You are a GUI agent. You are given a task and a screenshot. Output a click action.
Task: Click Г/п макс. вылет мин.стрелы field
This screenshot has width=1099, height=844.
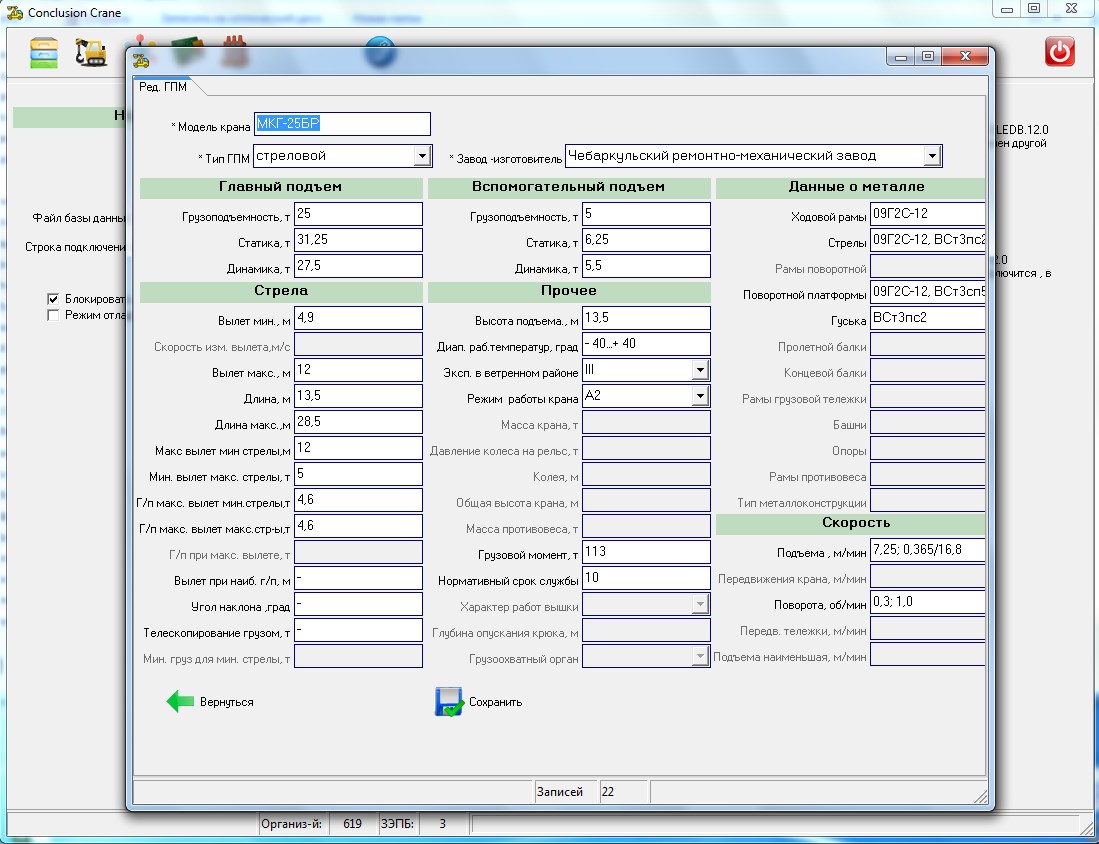pos(358,500)
